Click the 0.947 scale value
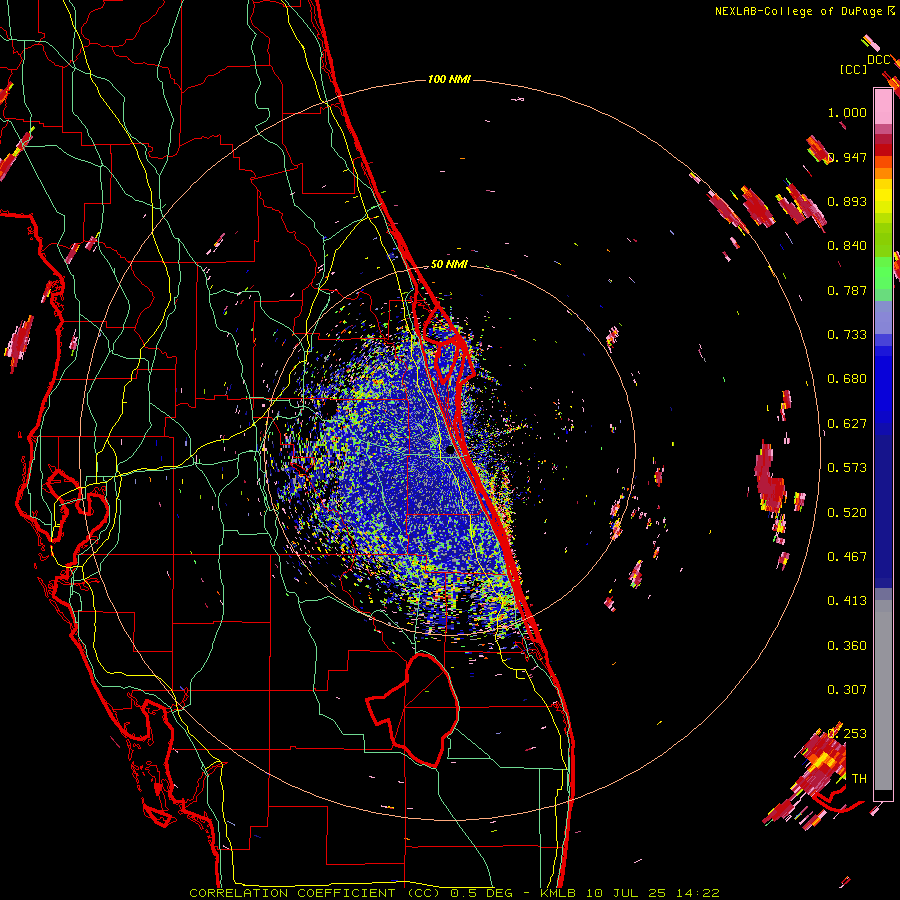 tap(847, 157)
